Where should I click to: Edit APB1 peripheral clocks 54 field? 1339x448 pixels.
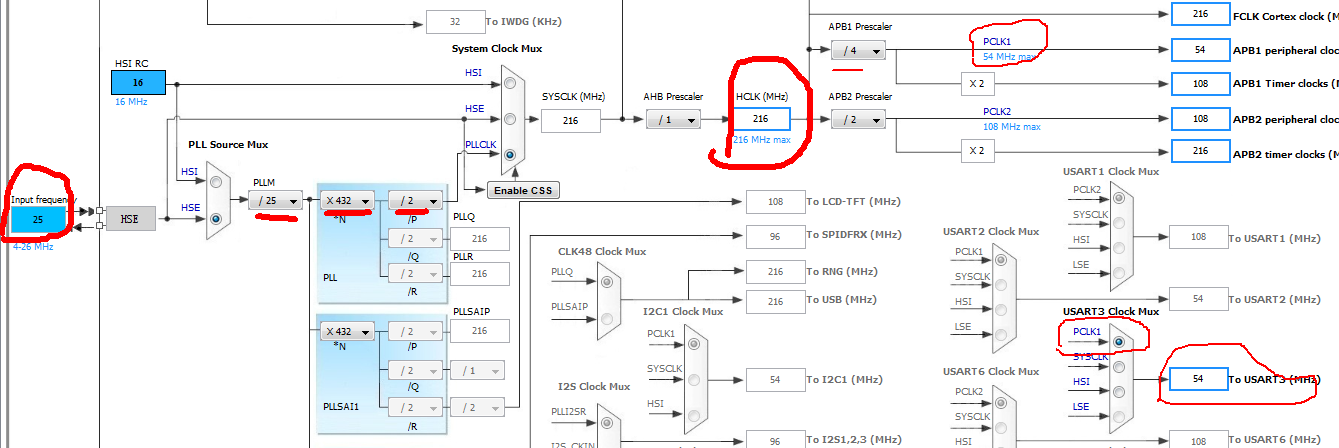pyautogui.click(x=1200, y=50)
